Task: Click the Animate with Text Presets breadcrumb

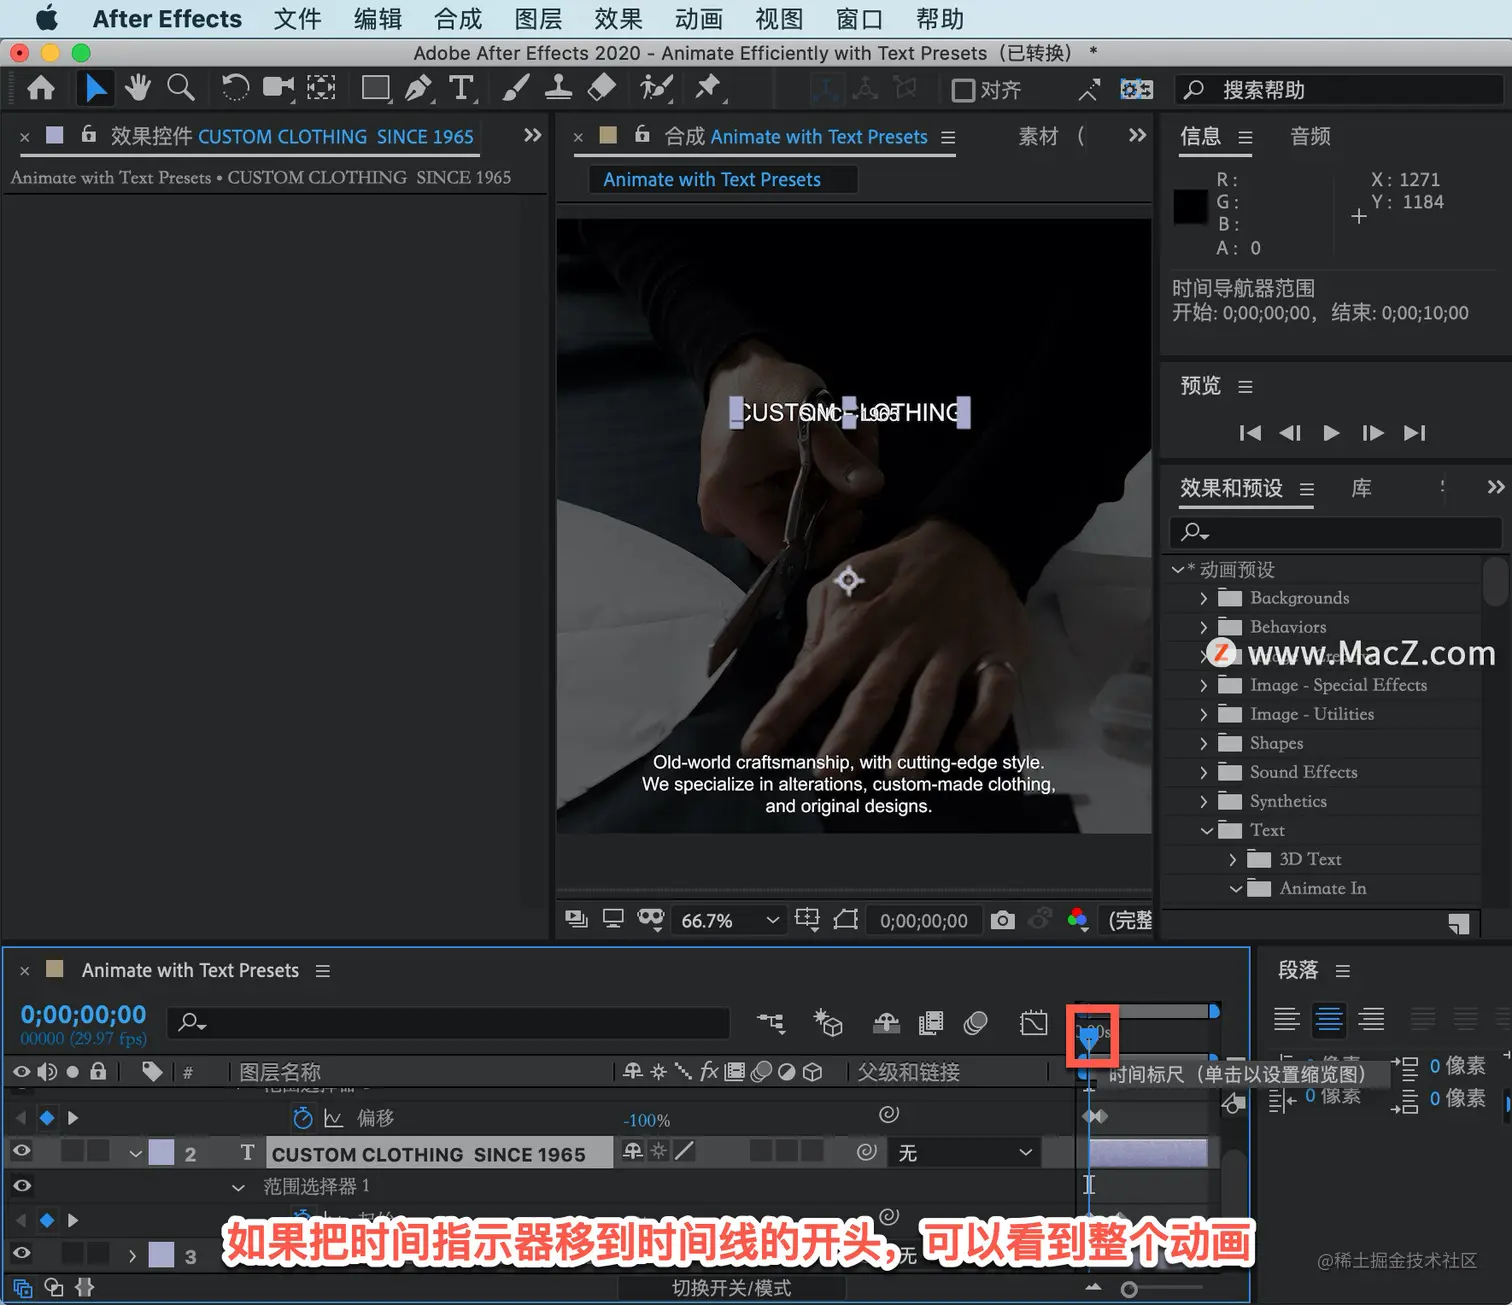Action: point(712,179)
